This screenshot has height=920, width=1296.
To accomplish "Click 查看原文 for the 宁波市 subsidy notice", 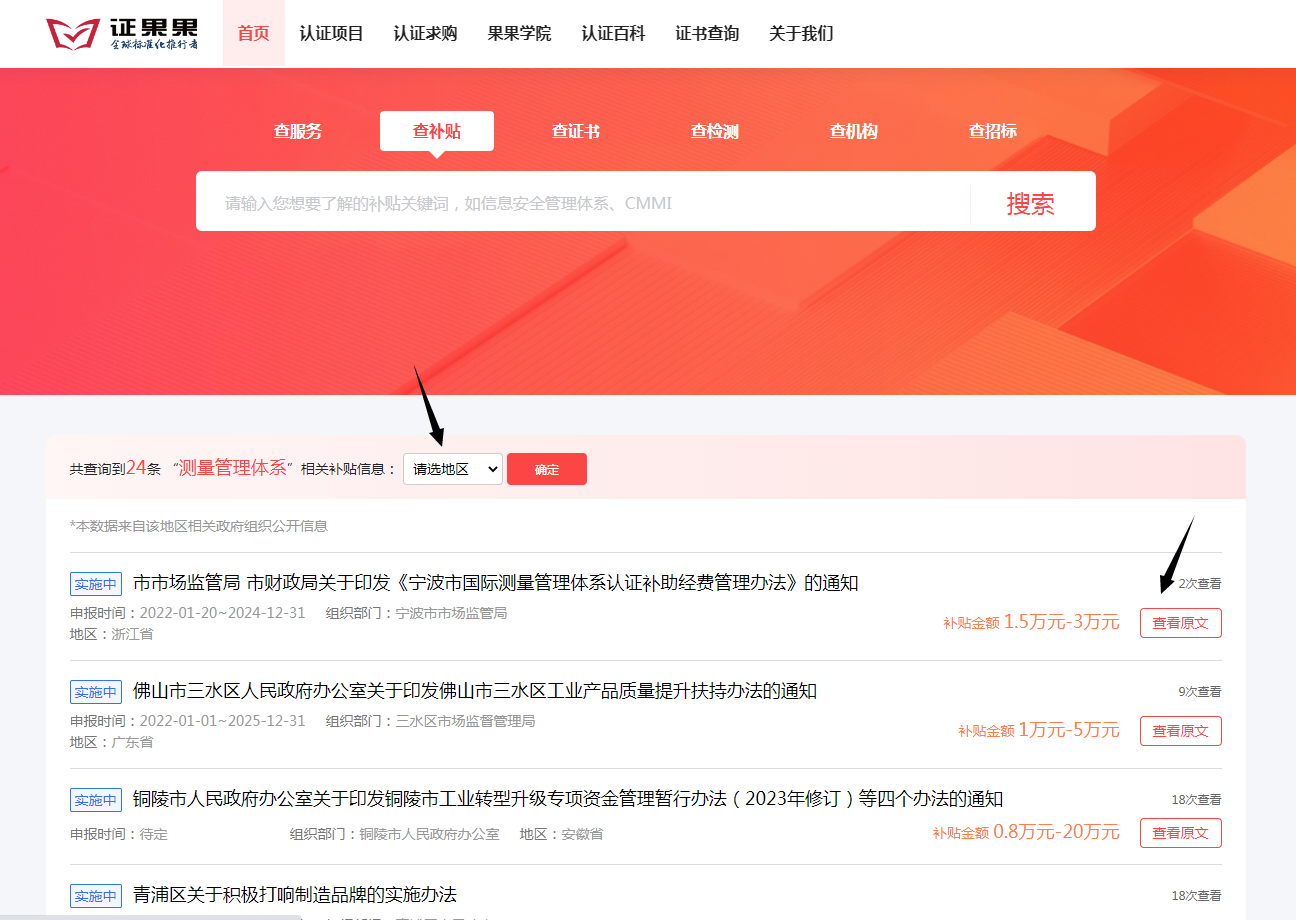I will pos(1180,623).
